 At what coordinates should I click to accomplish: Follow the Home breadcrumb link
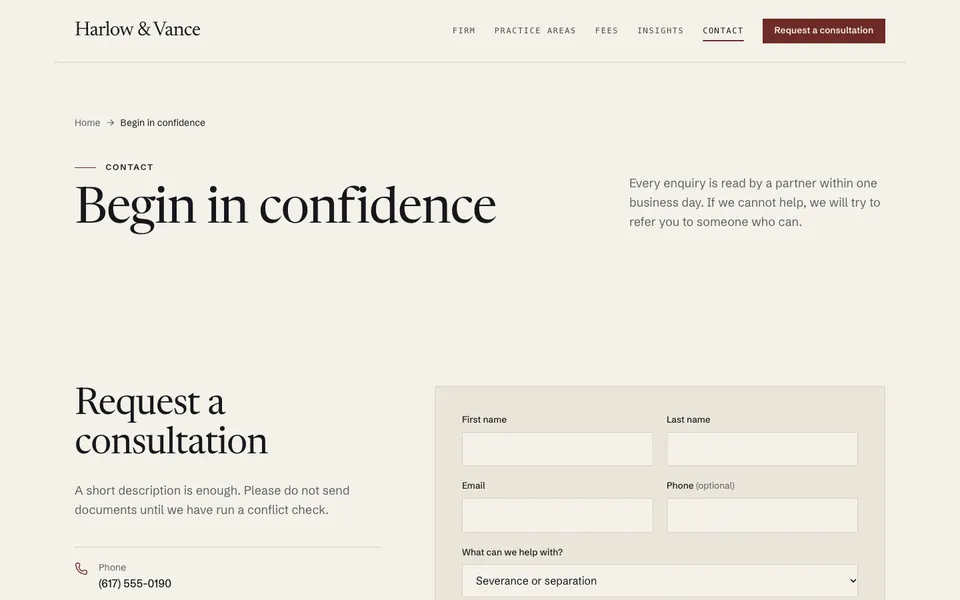coord(87,122)
